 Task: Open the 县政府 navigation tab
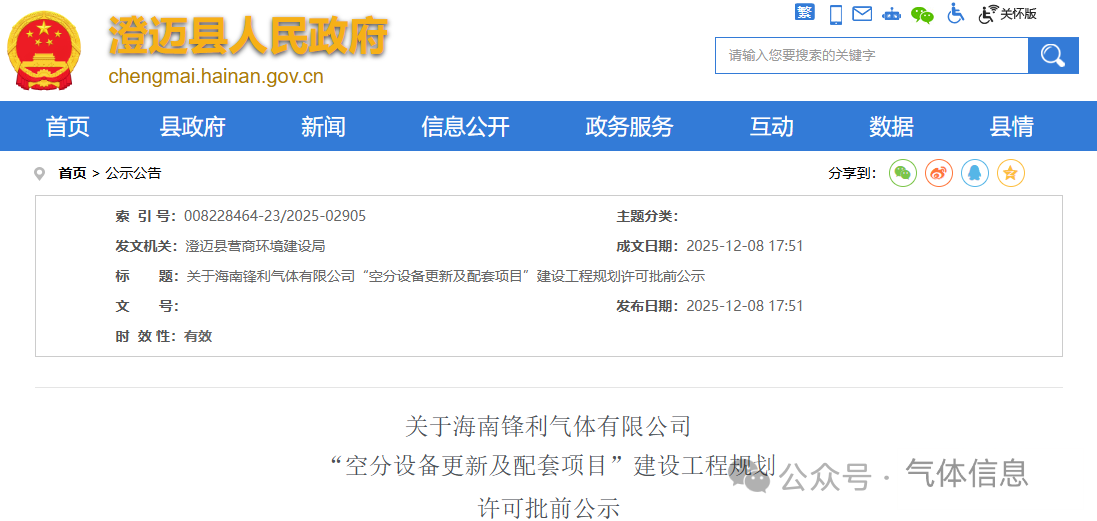tap(193, 127)
